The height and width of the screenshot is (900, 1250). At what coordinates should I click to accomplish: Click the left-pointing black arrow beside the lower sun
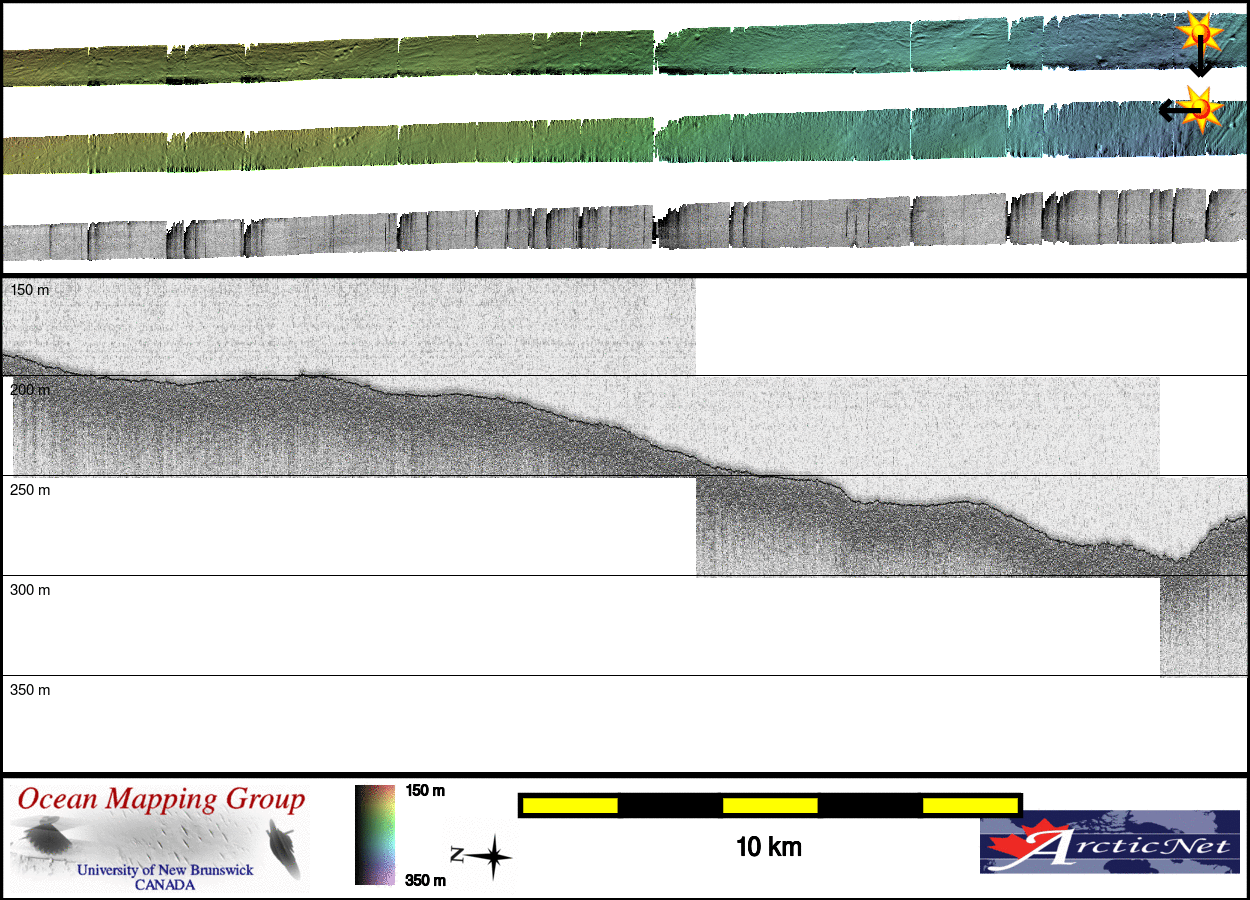(x=1172, y=110)
